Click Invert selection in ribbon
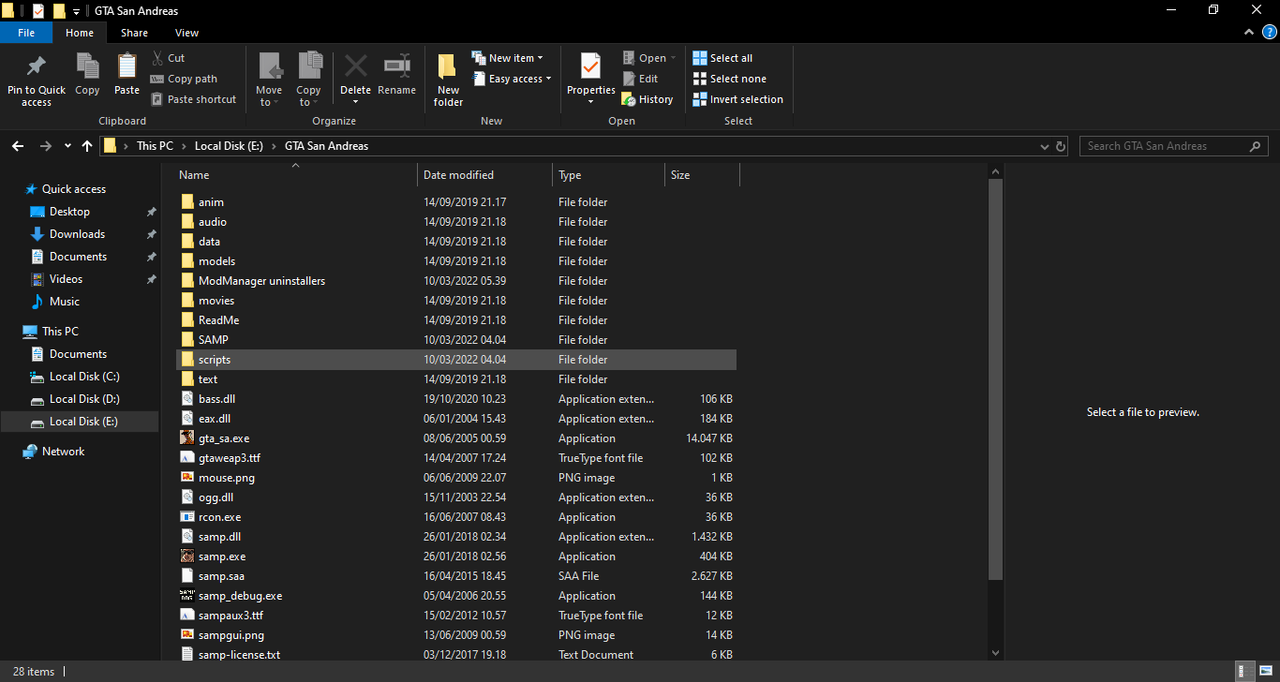This screenshot has width=1280, height=682. [x=738, y=99]
